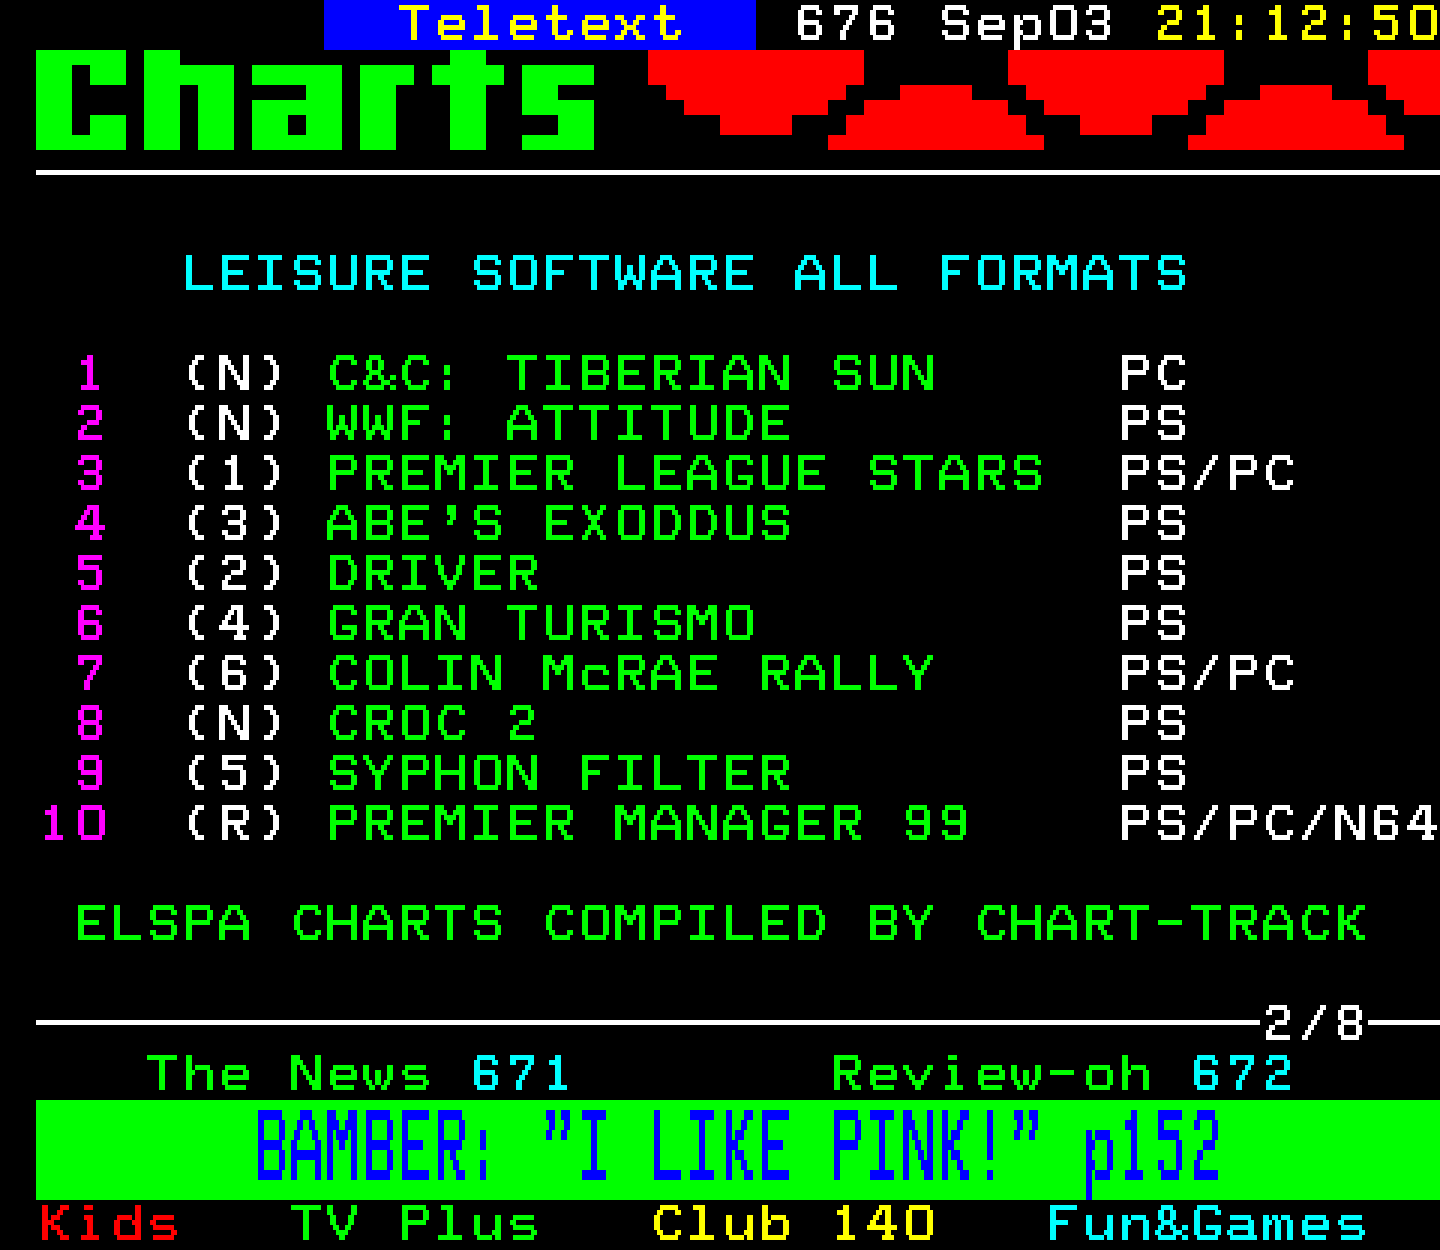Click page number 676 in header
Viewport: 1440px width, 1250px height.
coord(846,24)
